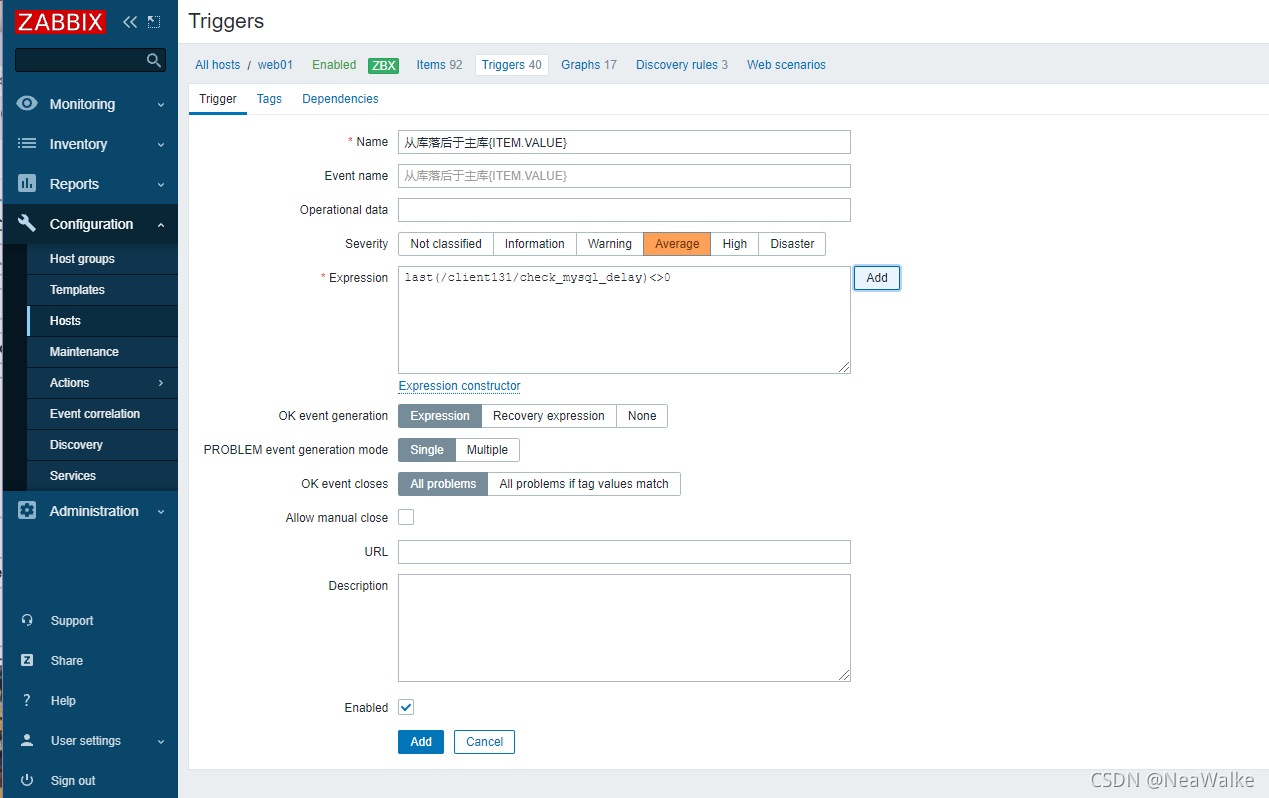Viewport: 1269px width, 798px height.
Task: Set severity to Not classified
Action: [446, 244]
